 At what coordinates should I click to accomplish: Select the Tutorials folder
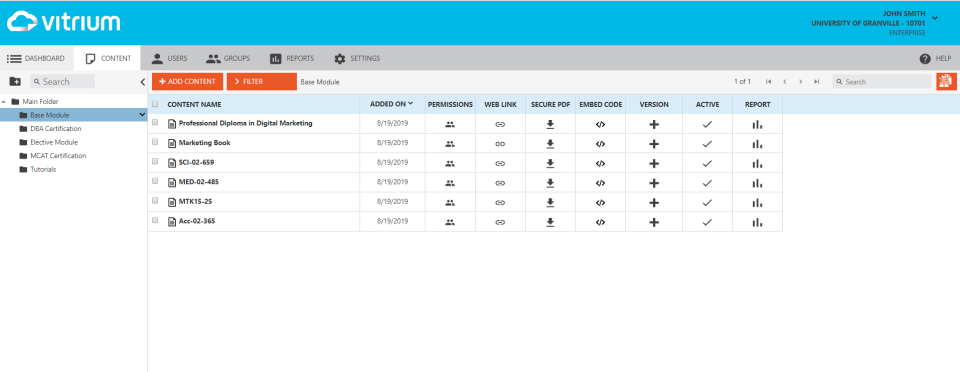pyautogui.click(x=43, y=169)
